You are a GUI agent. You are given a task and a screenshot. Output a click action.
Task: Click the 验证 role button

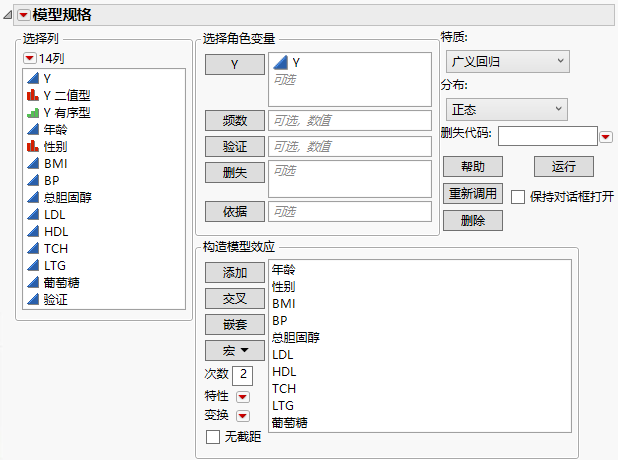click(235, 147)
